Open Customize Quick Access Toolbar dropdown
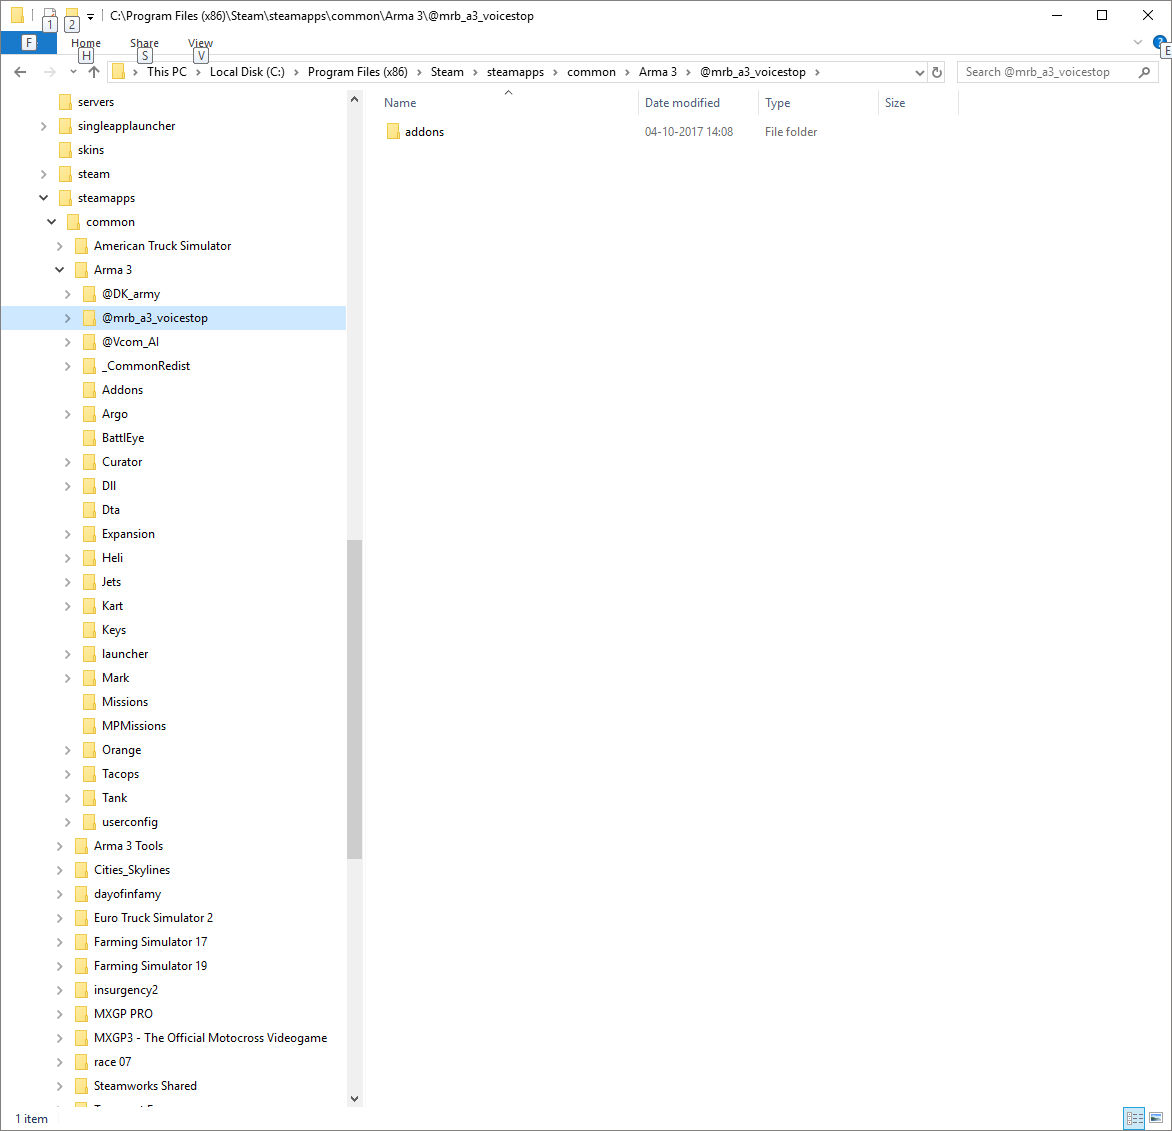 click(x=90, y=16)
